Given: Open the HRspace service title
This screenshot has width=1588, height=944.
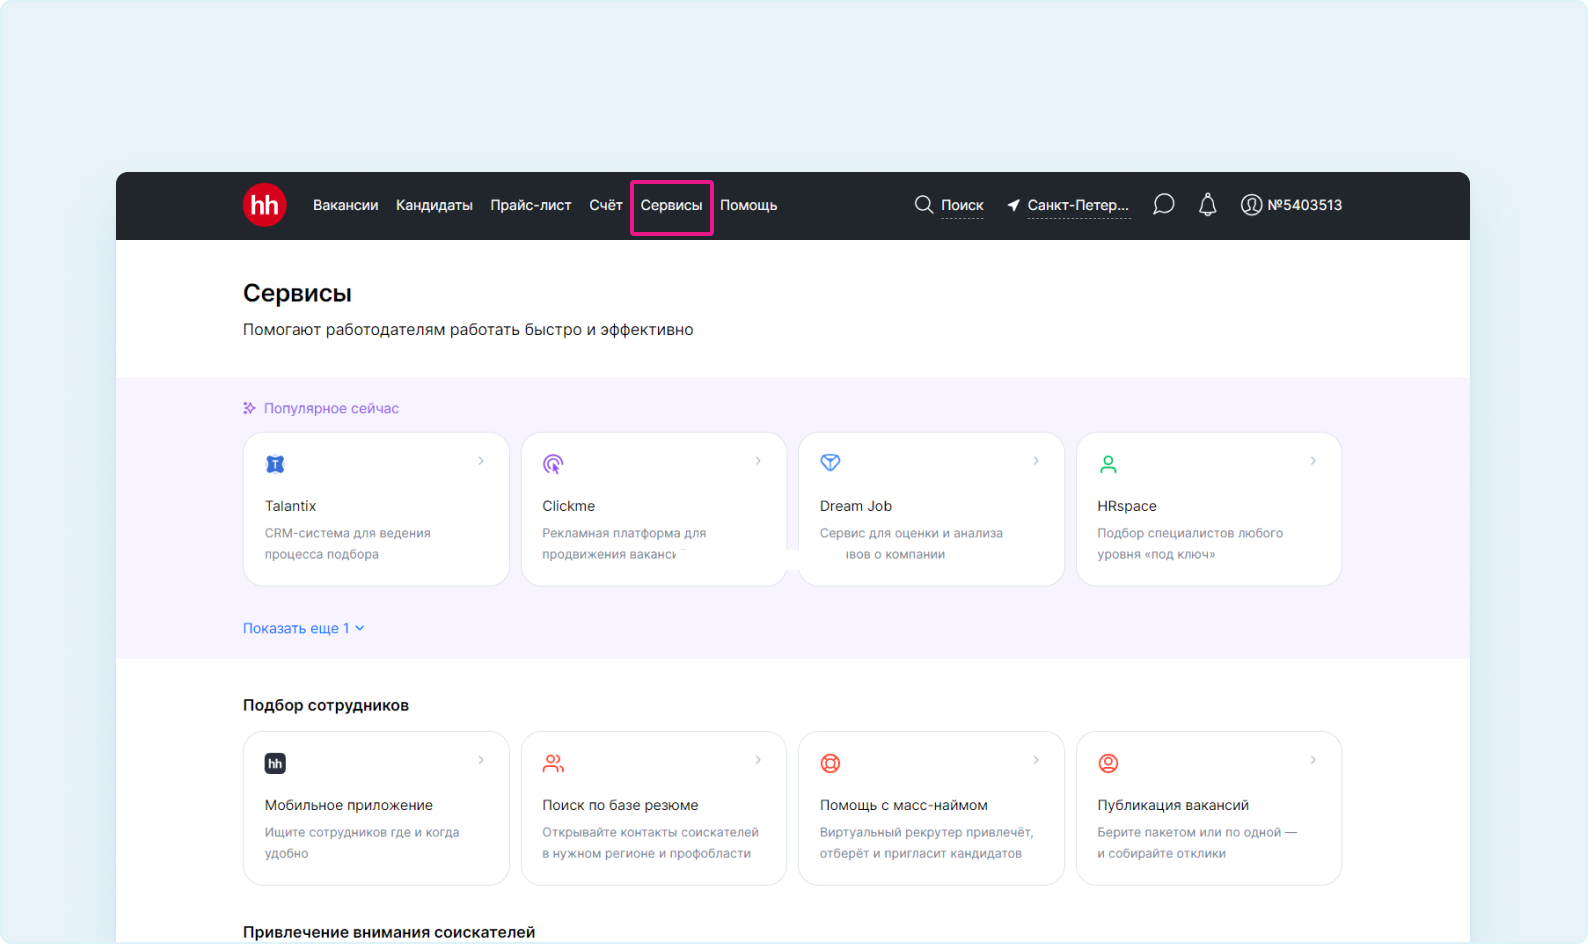Looking at the screenshot, I should pos(1127,506).
